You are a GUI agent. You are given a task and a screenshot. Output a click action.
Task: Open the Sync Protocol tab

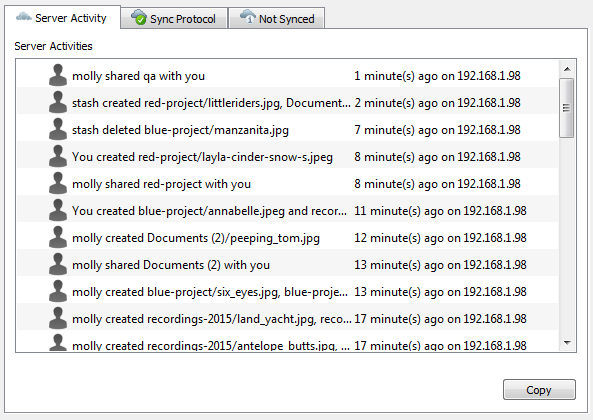174,18
